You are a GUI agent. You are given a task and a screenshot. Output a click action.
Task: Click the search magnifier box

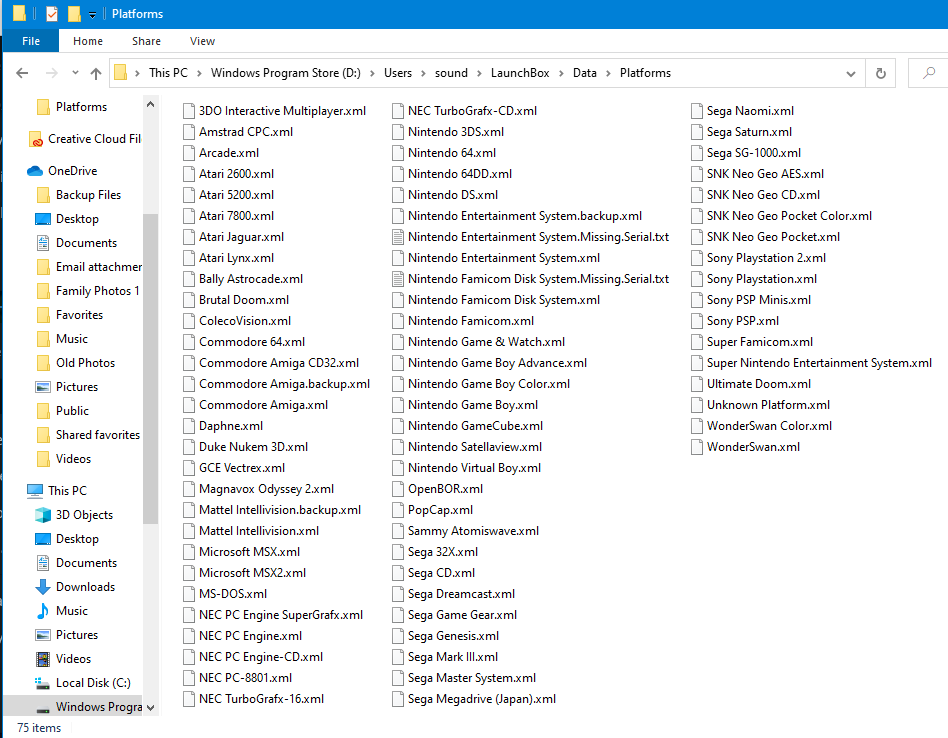928,73
